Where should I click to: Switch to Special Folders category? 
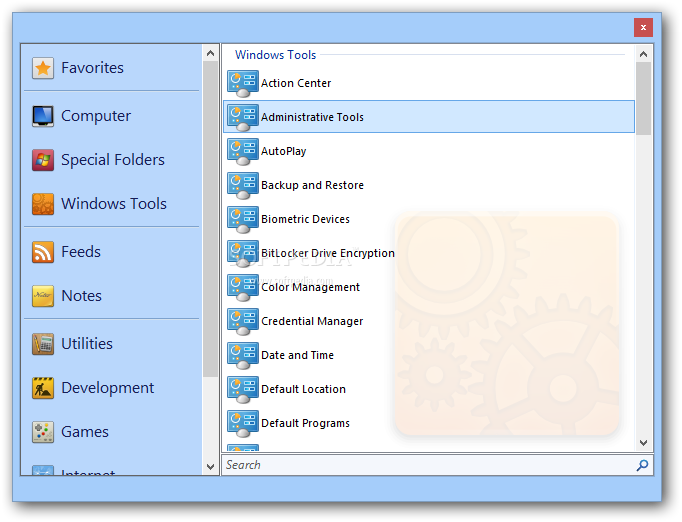point(113,160)
